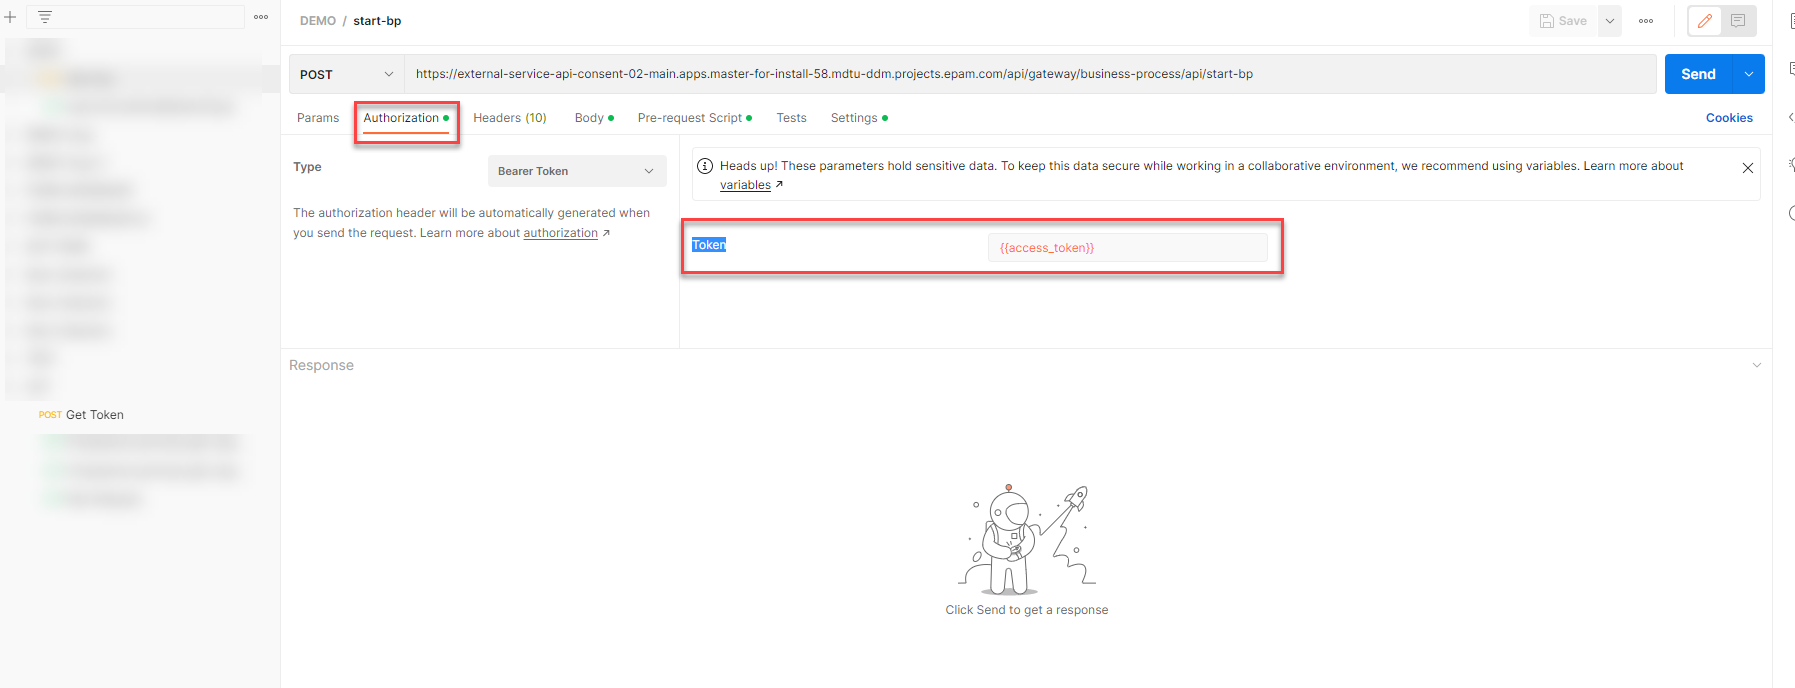This screenshot has width=1795, height=688.
Task: Open the sidebar three-dots options menu
Action: (x=261, y=17)
